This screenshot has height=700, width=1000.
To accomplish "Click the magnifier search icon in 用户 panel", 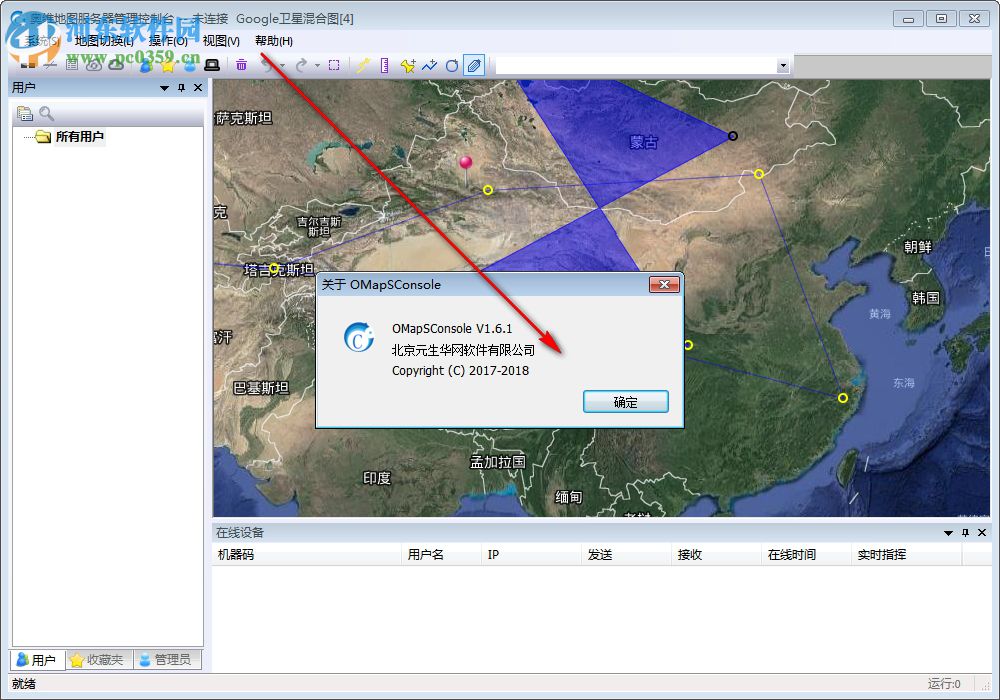I will (46, 113).
